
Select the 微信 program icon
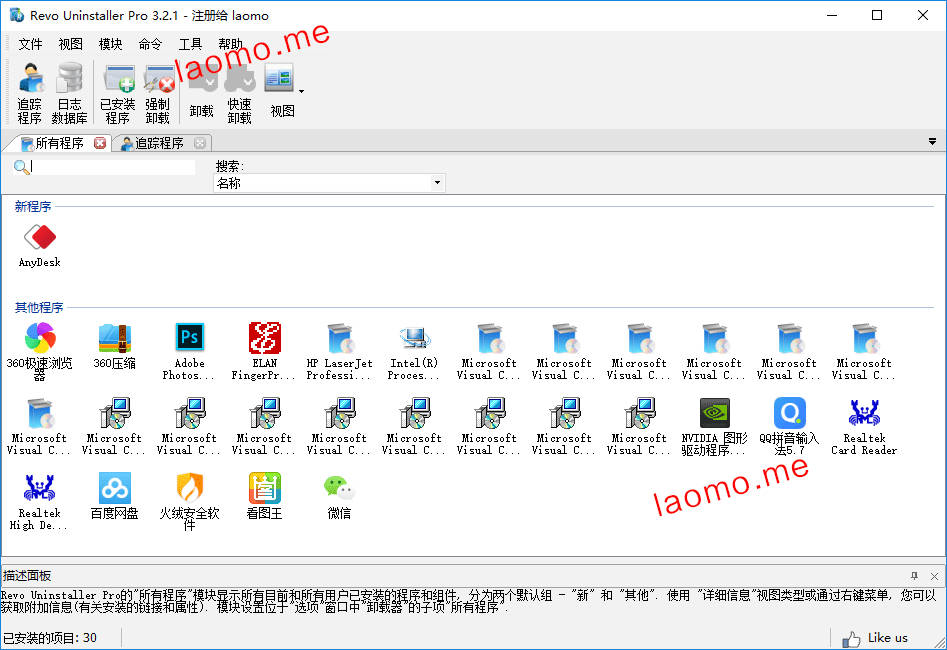[339, 497]
